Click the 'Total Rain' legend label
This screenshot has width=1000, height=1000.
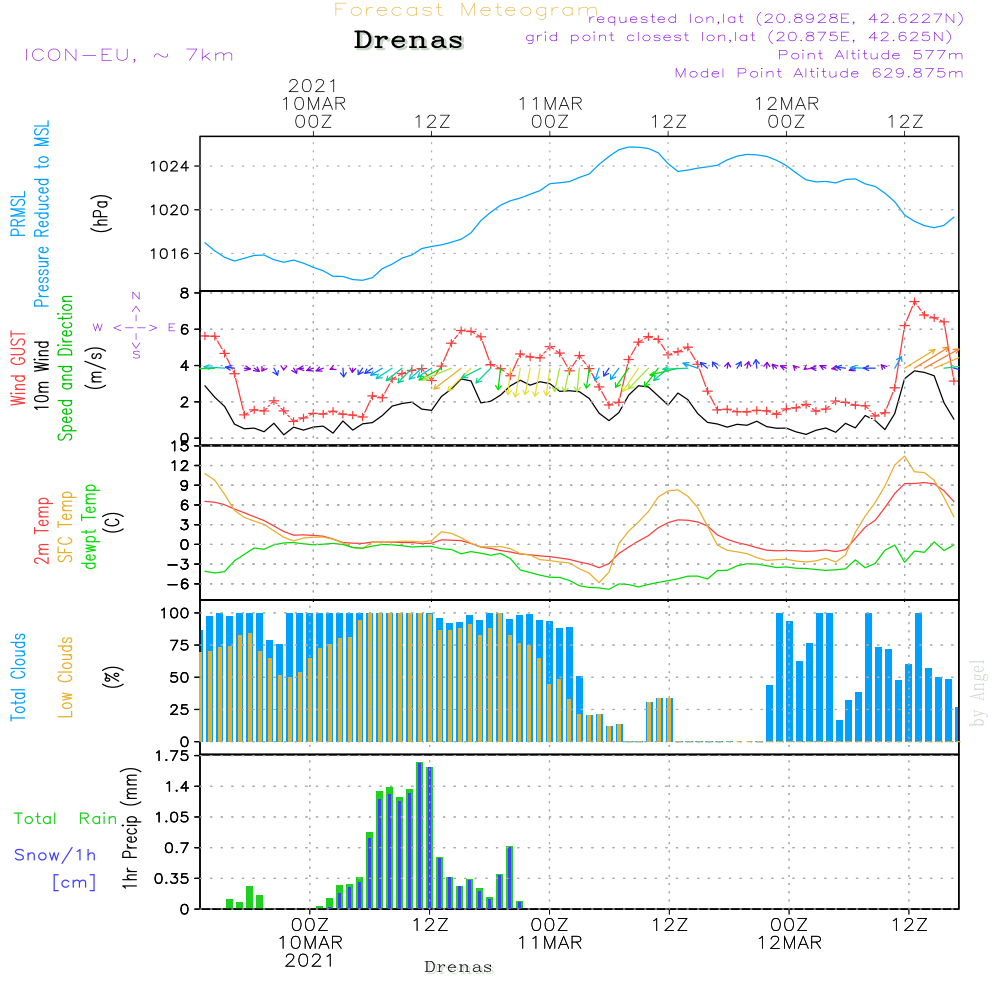point(66,818)
